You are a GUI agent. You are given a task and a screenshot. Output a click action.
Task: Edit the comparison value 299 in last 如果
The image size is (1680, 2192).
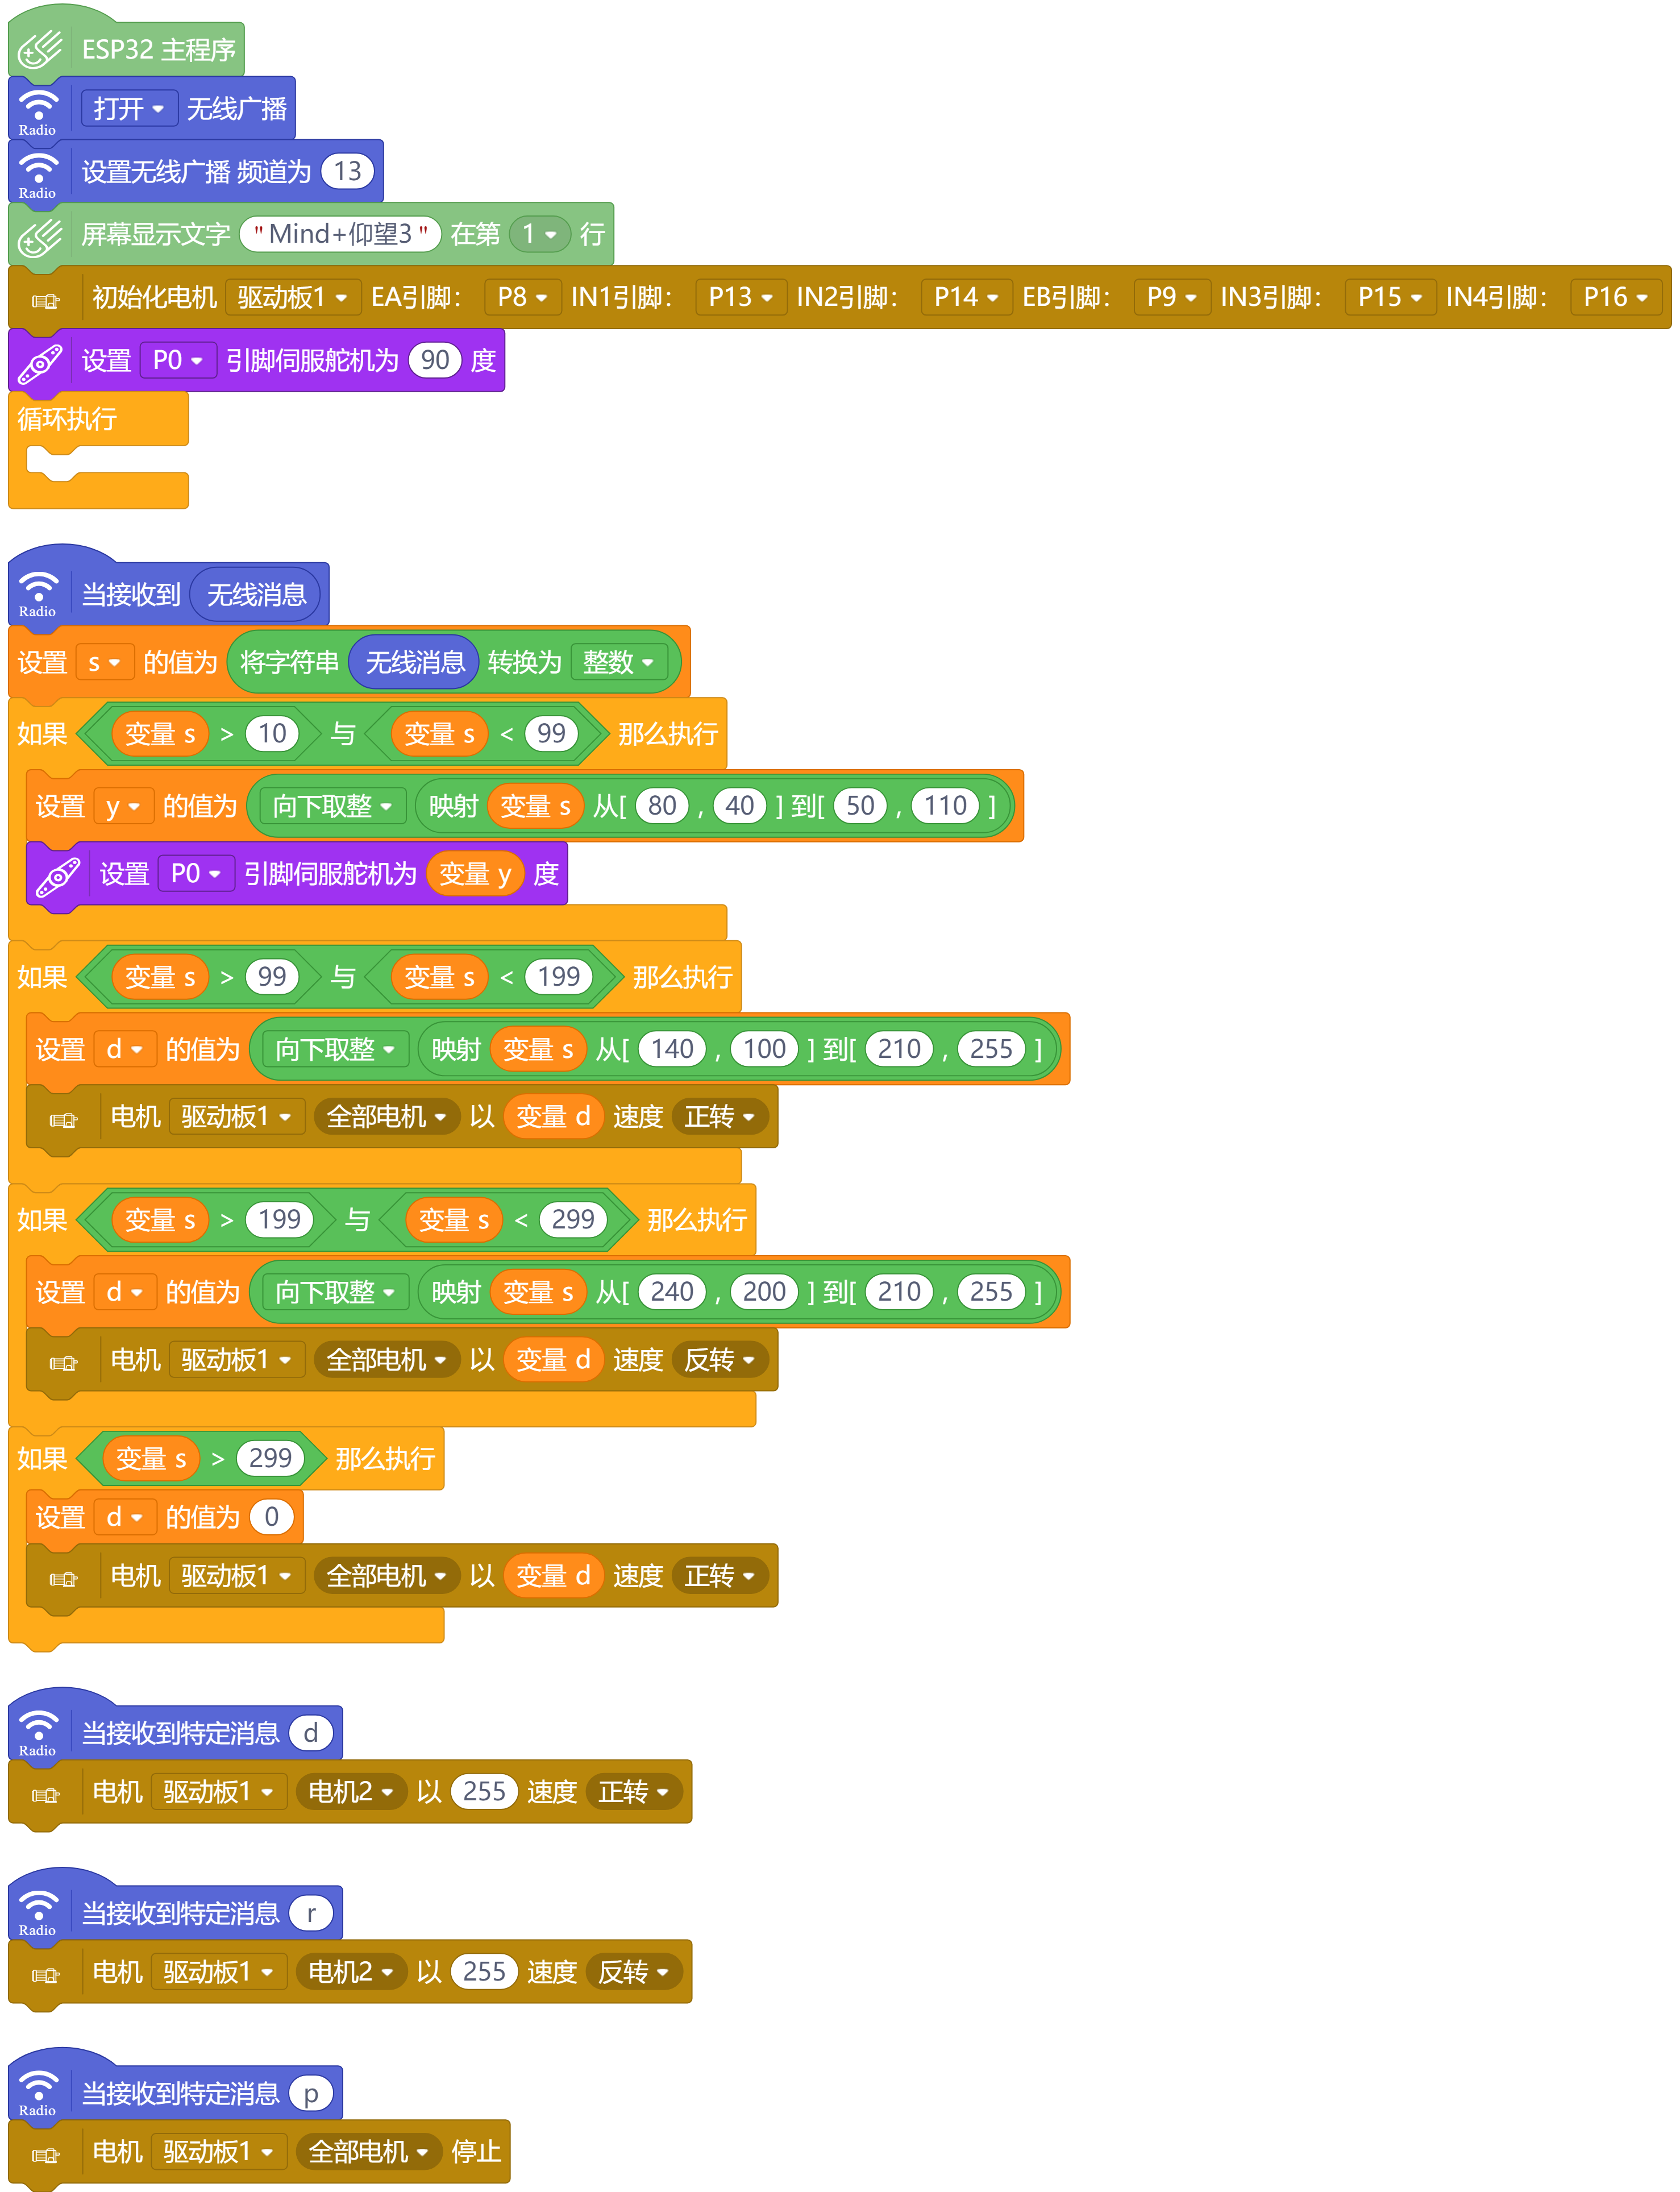click(270, 1459)
